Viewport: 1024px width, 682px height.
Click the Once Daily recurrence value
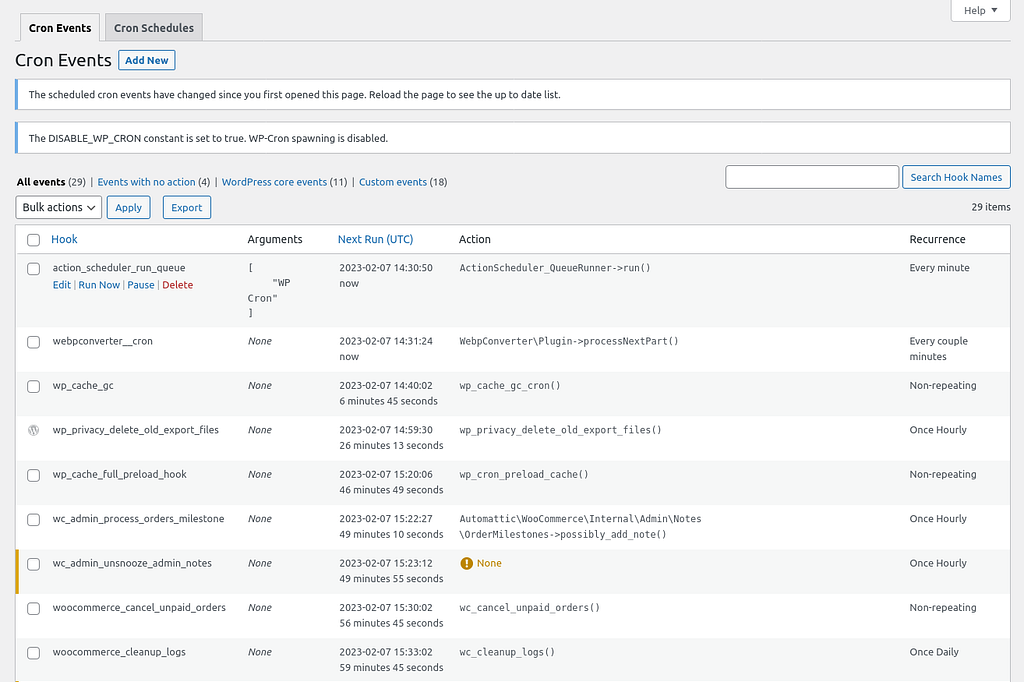pyautogui.click(x=934, y=652)
